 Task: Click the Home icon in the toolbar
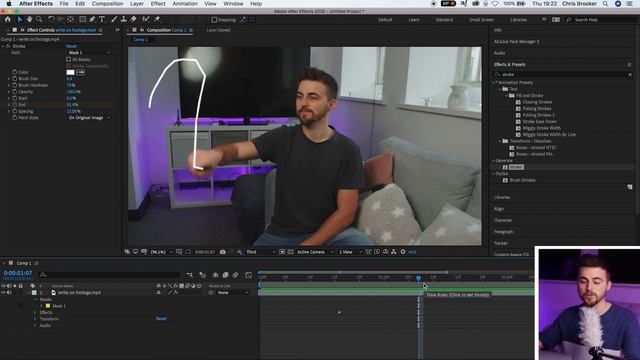point(7,19)
